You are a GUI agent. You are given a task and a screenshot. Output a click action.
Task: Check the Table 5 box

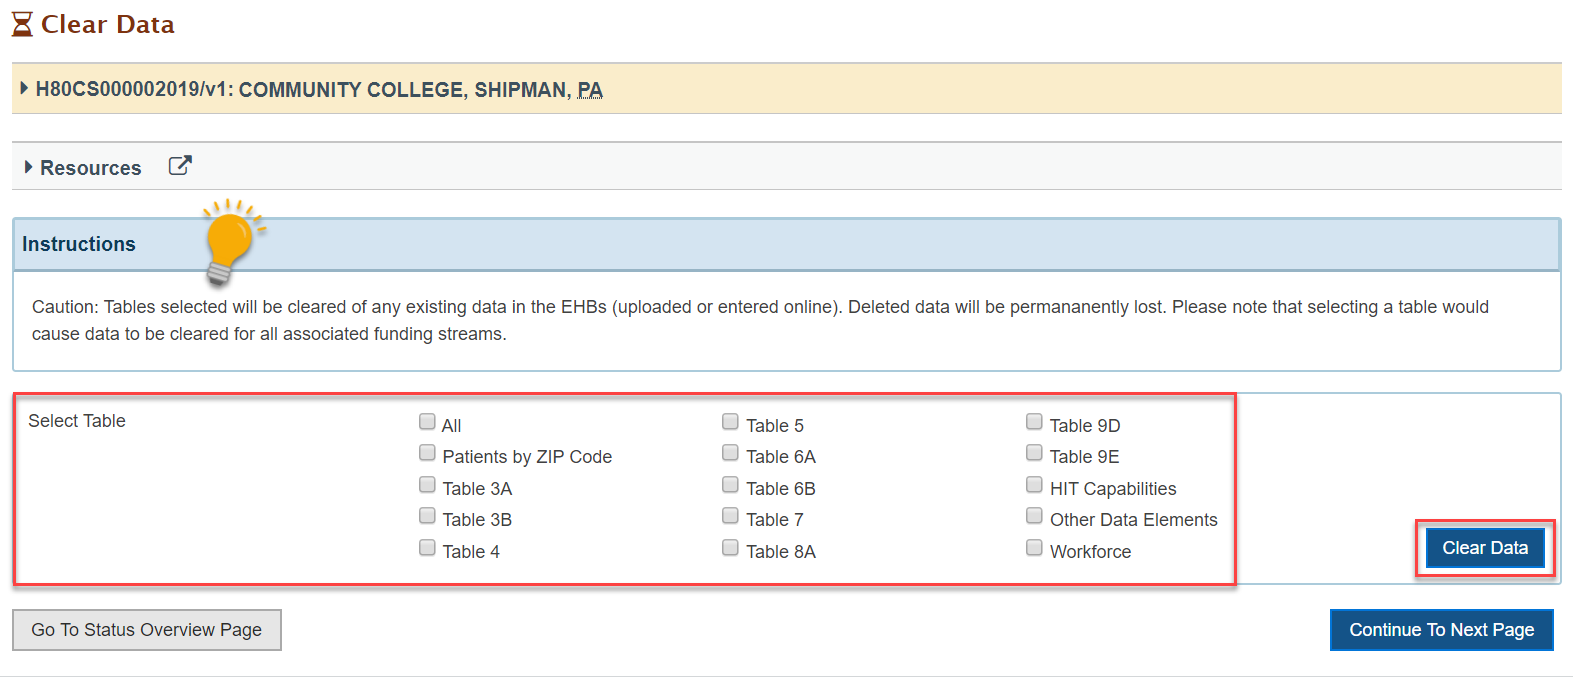click(x=730, y=422)
